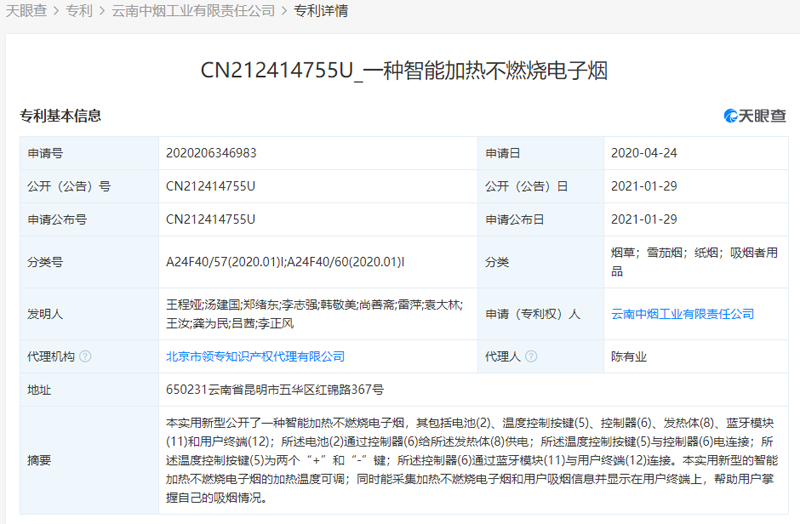Click the help icon beside 代理机构
Image resolution: width=800 pixels, height=524 pixels.
click(86, 356)
